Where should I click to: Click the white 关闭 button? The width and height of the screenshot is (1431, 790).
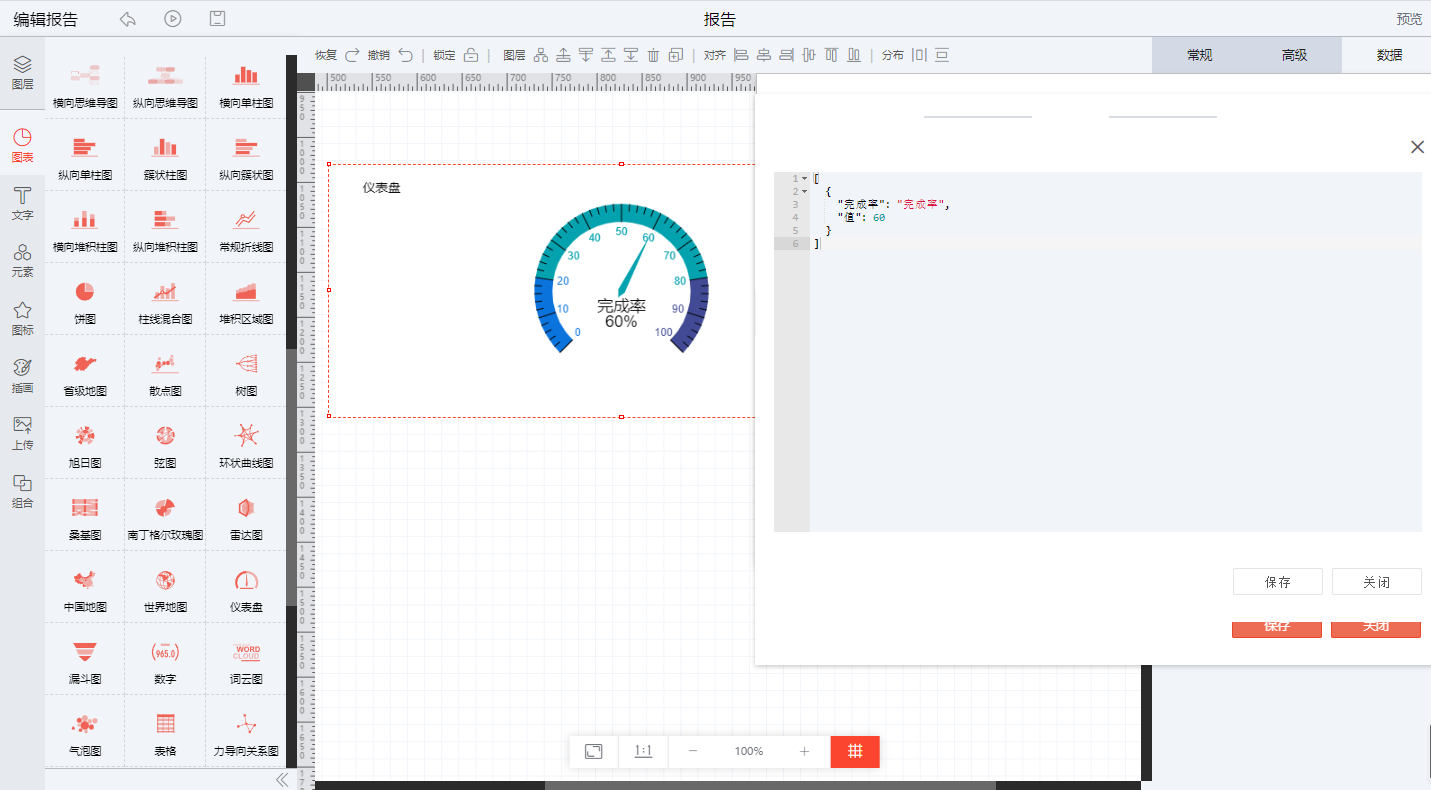tap(1376, 582)
